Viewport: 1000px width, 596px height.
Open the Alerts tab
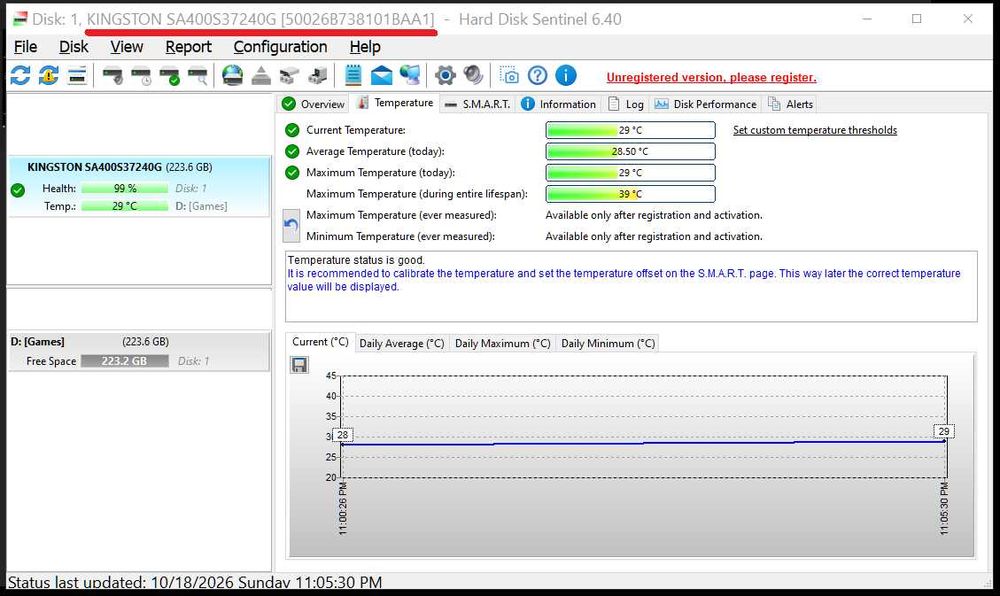coord(790,104)
